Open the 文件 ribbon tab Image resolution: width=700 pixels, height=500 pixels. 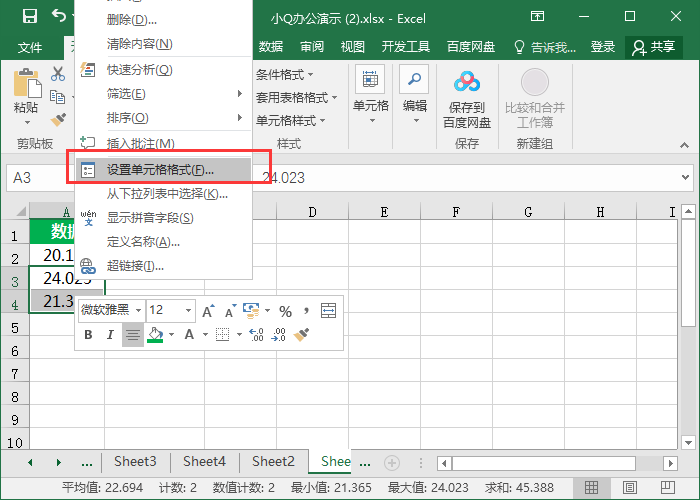pos(30,47)
